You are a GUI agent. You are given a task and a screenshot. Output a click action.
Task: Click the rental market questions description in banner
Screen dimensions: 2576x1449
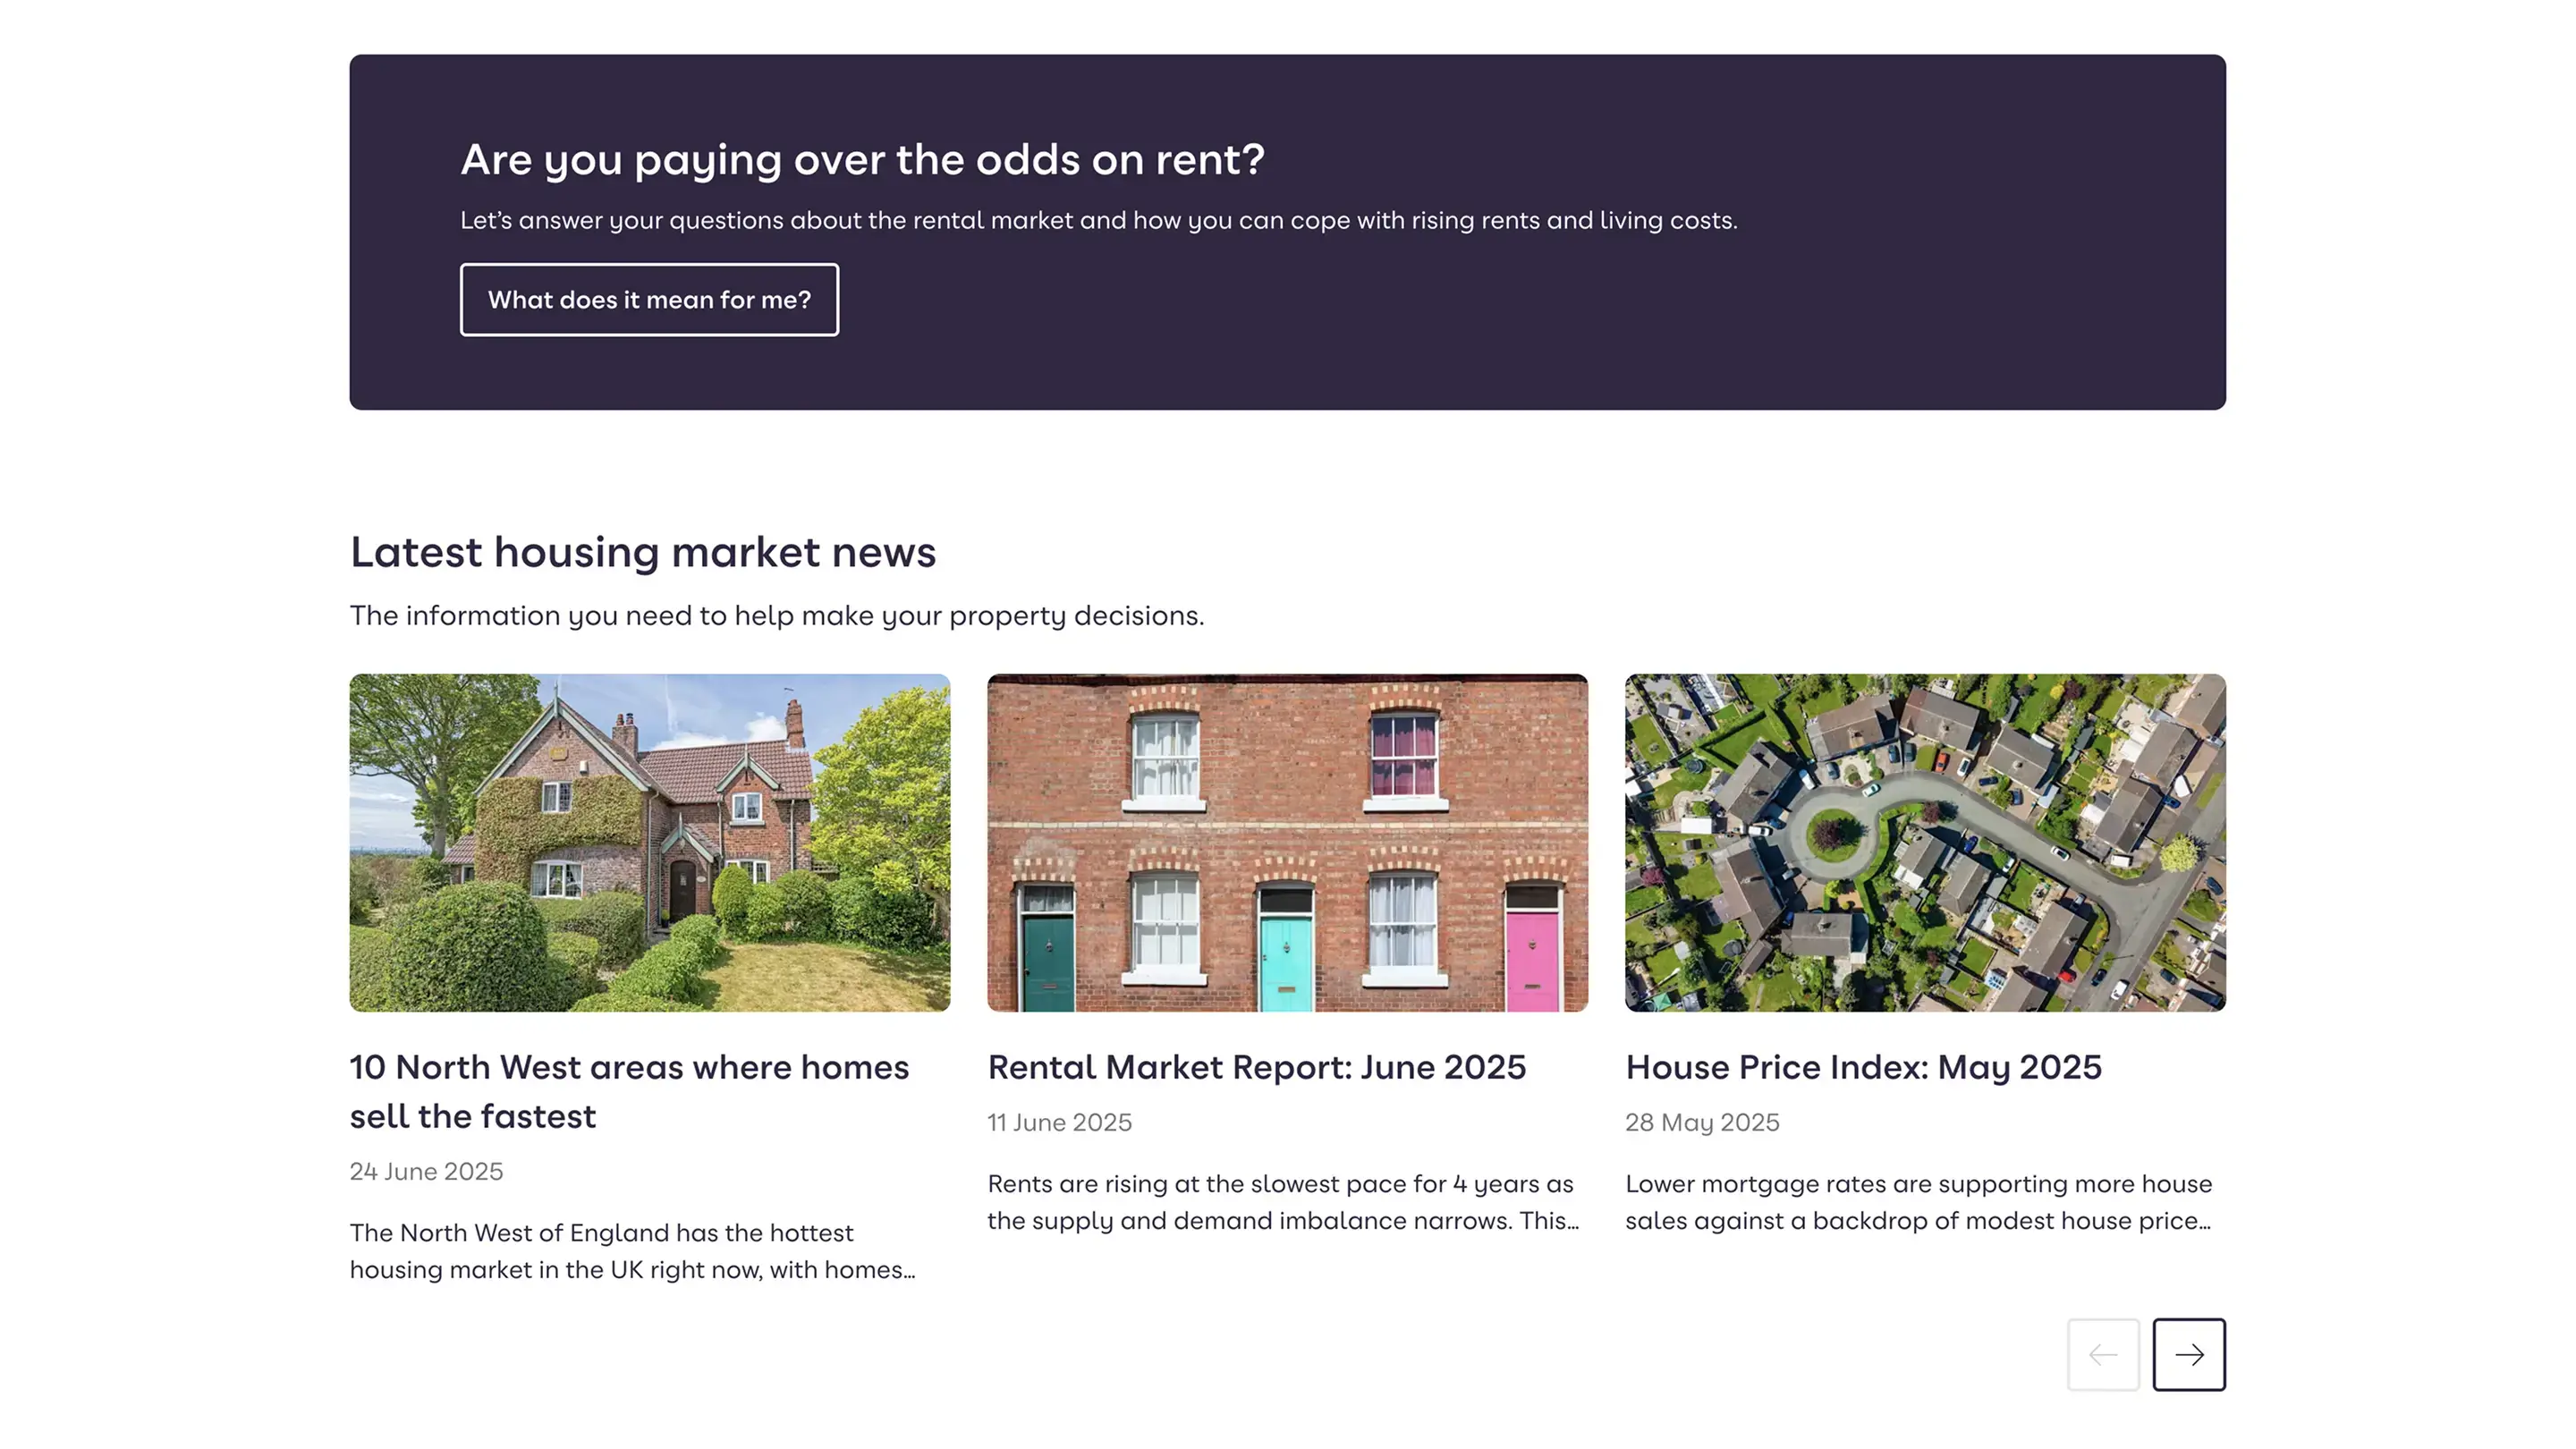[1098, 220]
